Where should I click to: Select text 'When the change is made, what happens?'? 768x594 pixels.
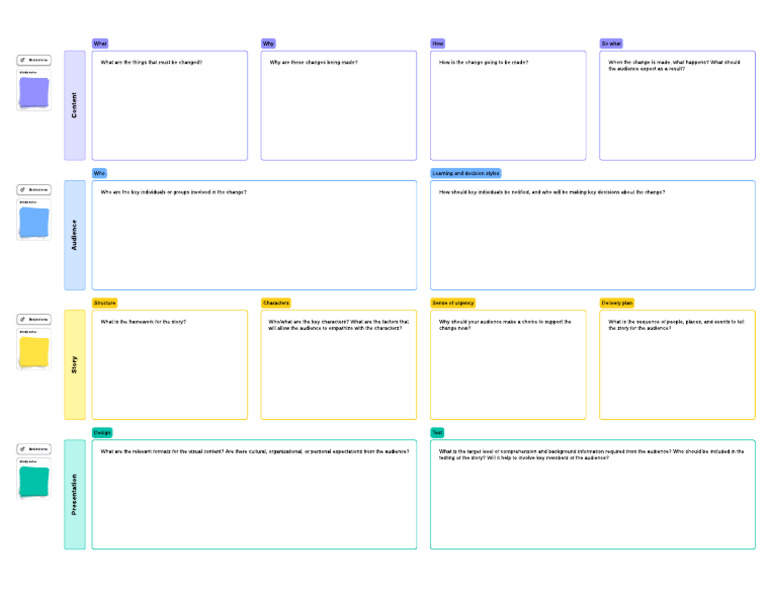pyautogui.click(x=658, y=62)
